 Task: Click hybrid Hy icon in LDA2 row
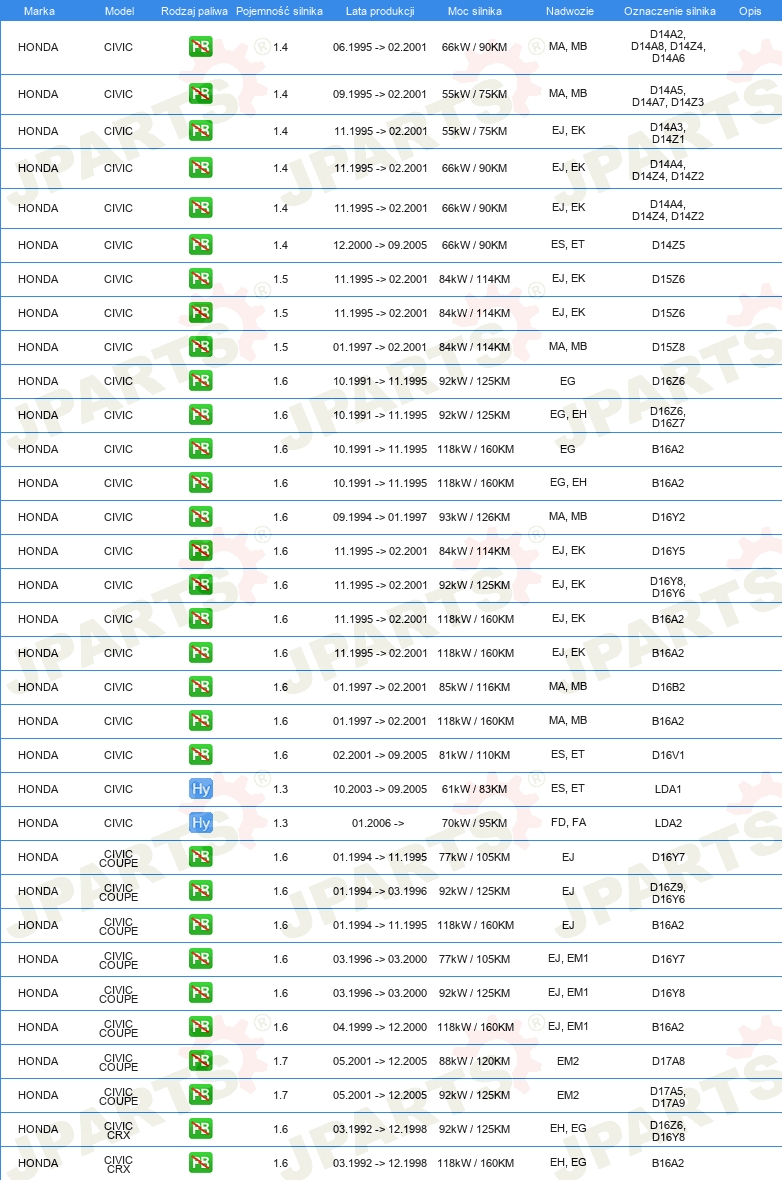point(200,823)
